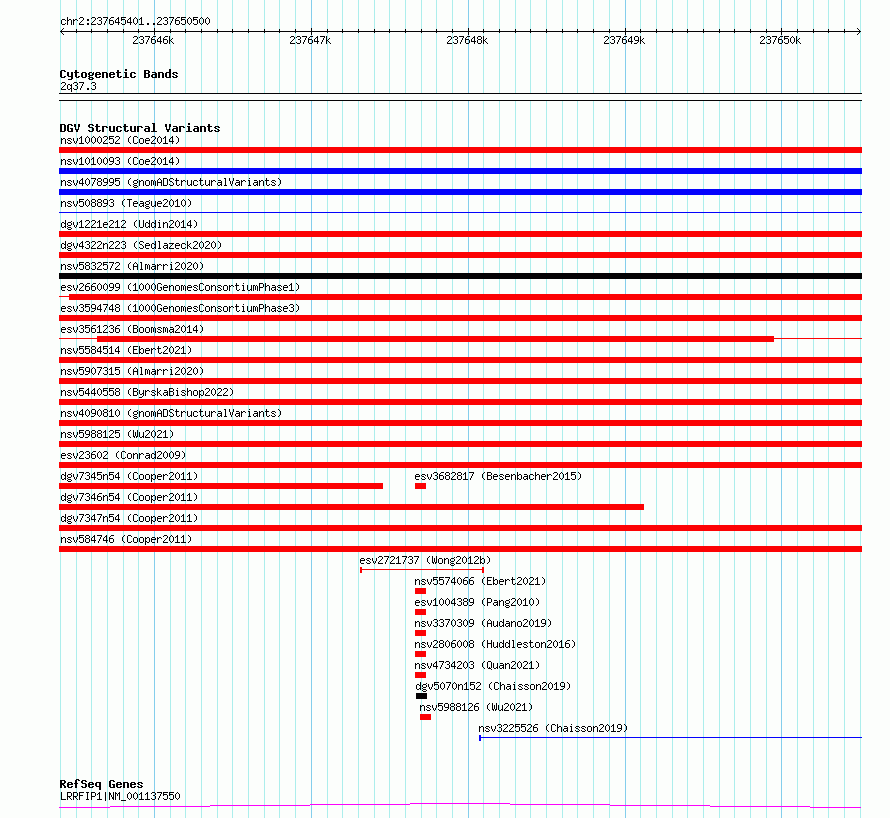Click esv3594748 (1000GenomesConsortiumPhase3) label
Image resolution: width=890 pixels, height=818 pixels.
coord(180,308)
